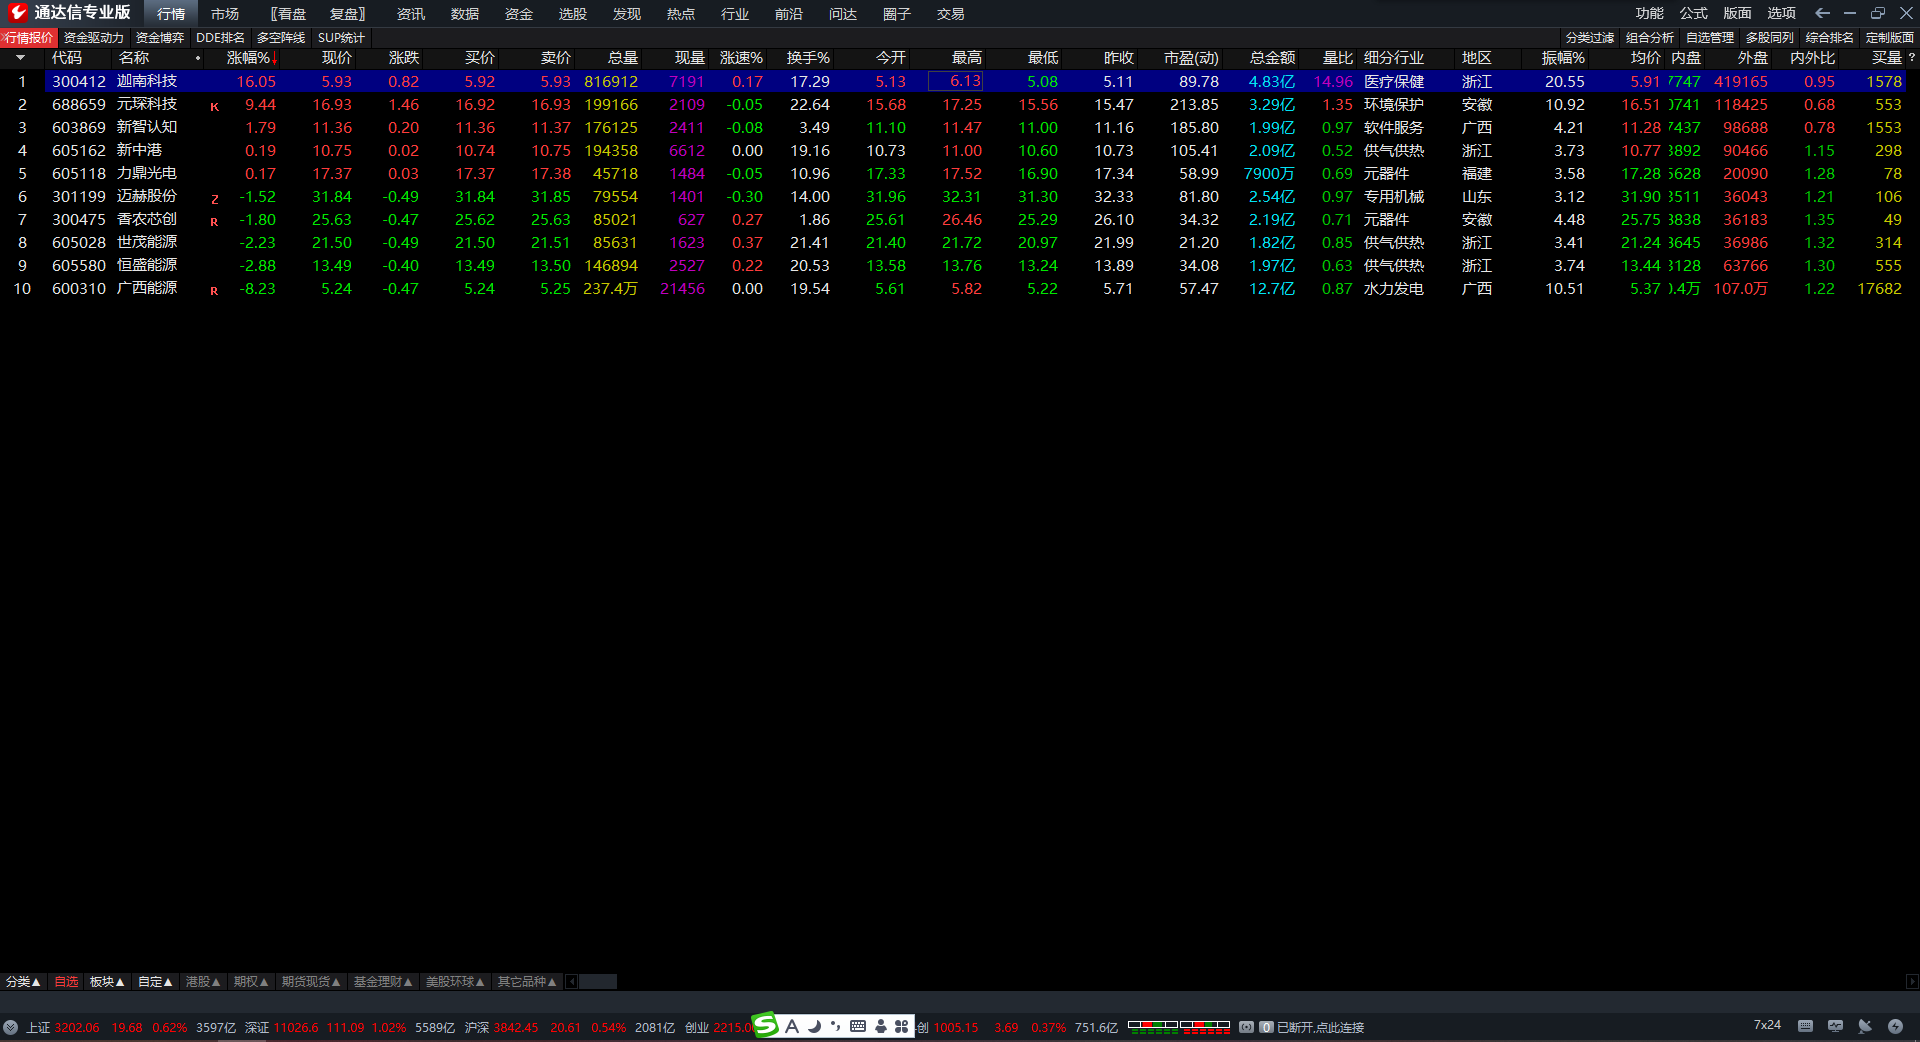
Task: Switch to the 行情报价 tab
Action: (28, 38)
